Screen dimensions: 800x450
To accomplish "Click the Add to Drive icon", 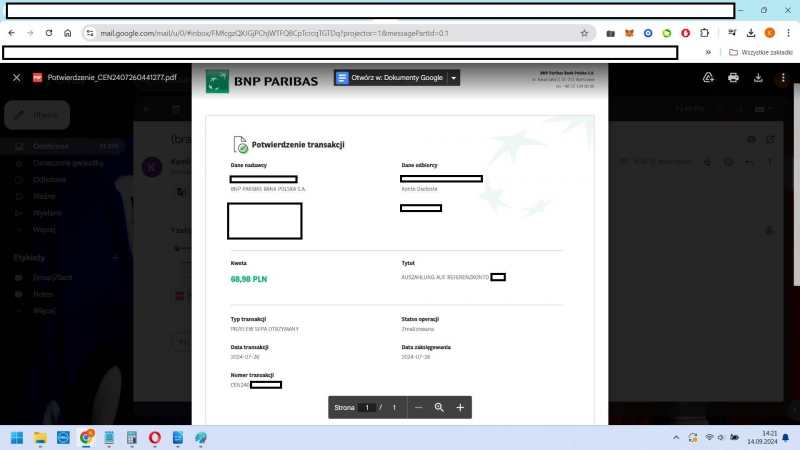I will point(708,77).
